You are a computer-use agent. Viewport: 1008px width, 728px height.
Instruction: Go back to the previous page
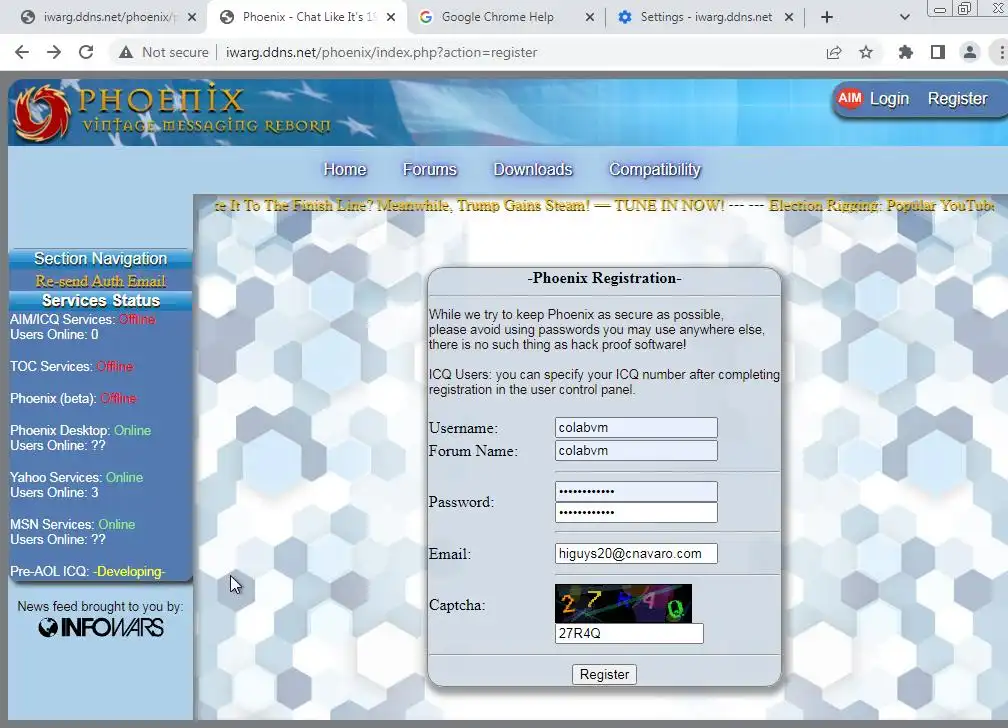coord(22,52)
